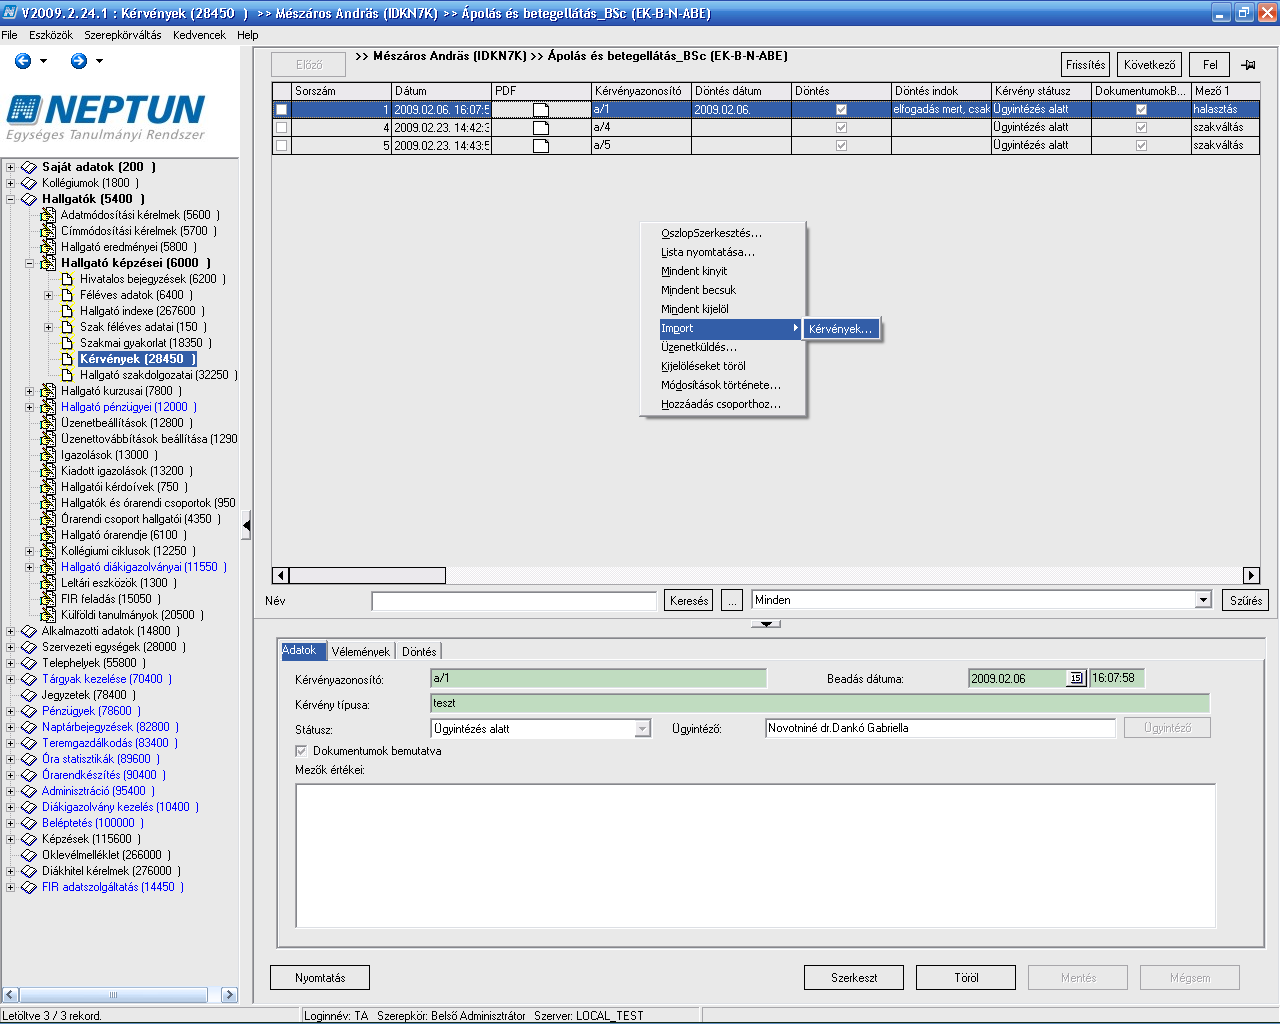Open the Eszközök menu
Image resolution: width=1280 pixels, height=1024 pixels.
pyautogui.click(x=51, y=35)
